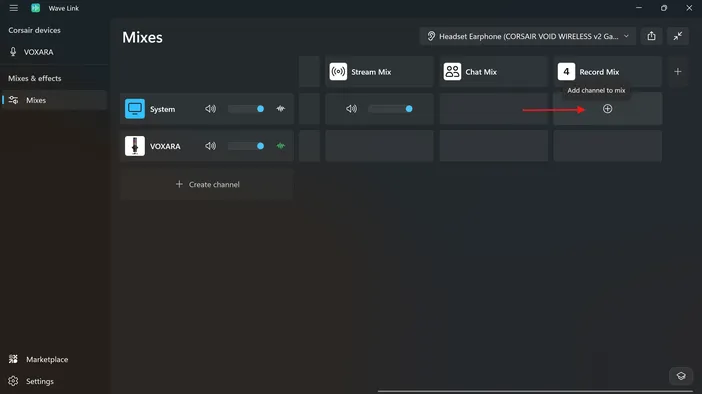Select the Record Mix header

608,72
